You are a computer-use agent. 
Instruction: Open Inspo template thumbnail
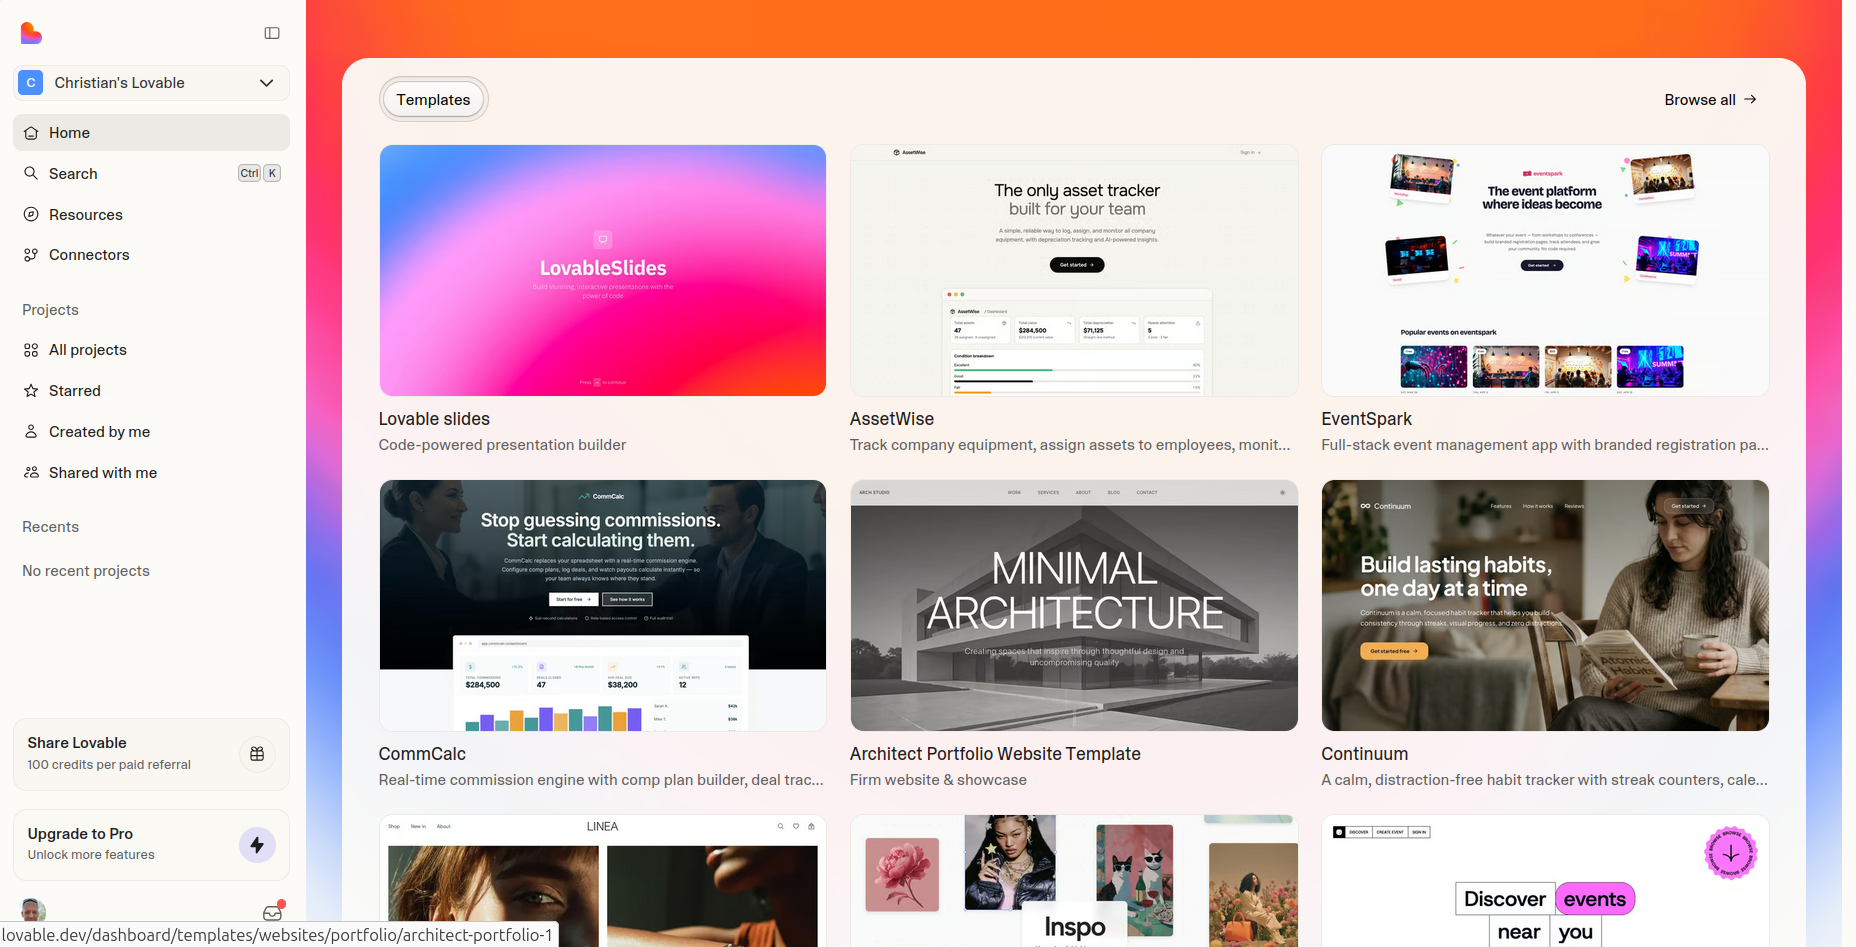click(x=1074, y=880)
